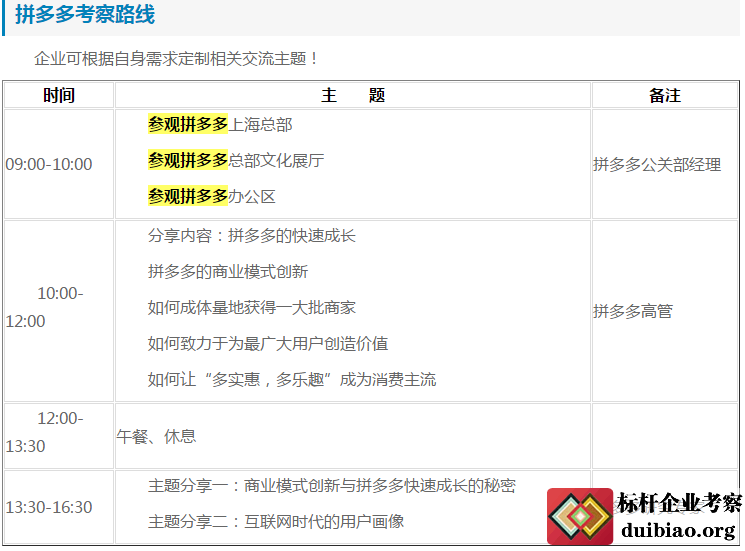Click the line 参观拼多多办公区
Viewport: 745px width, 551px height.
click(211, 196)
